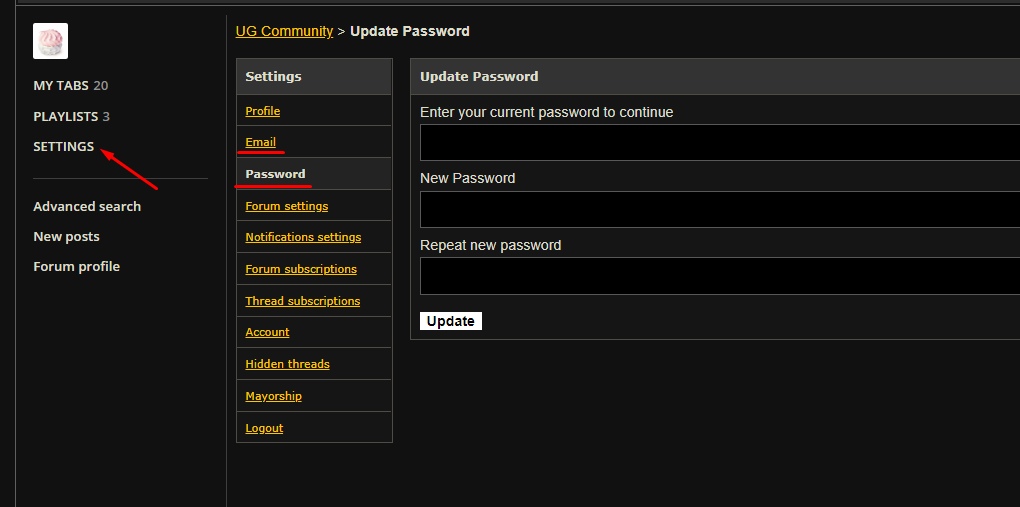Open Hidden threads link
The width and height of the screenshot is (1020, 507).
[288, 364]
